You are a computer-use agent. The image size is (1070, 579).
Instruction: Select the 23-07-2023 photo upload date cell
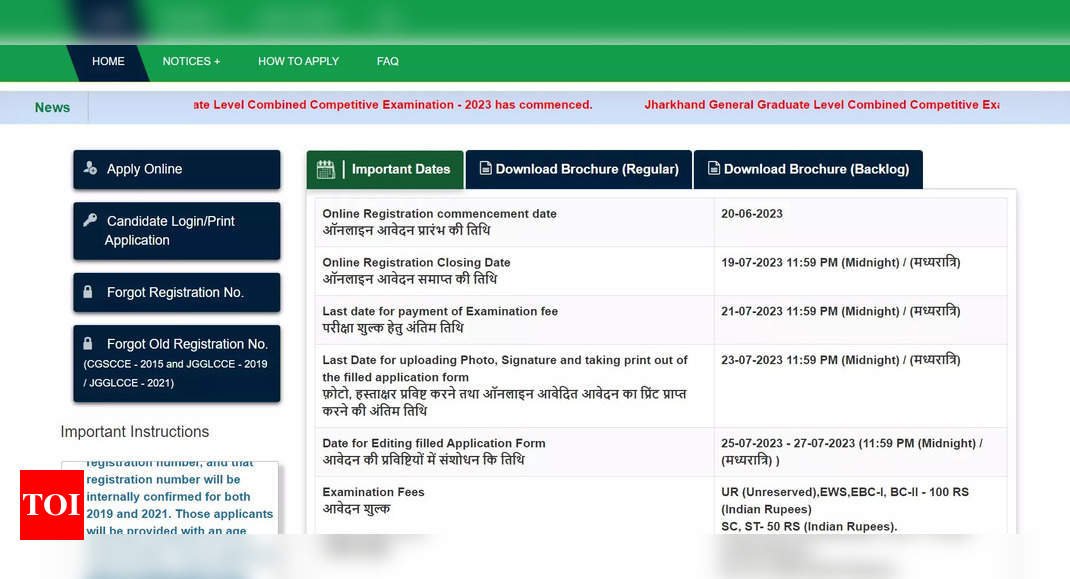861,386
